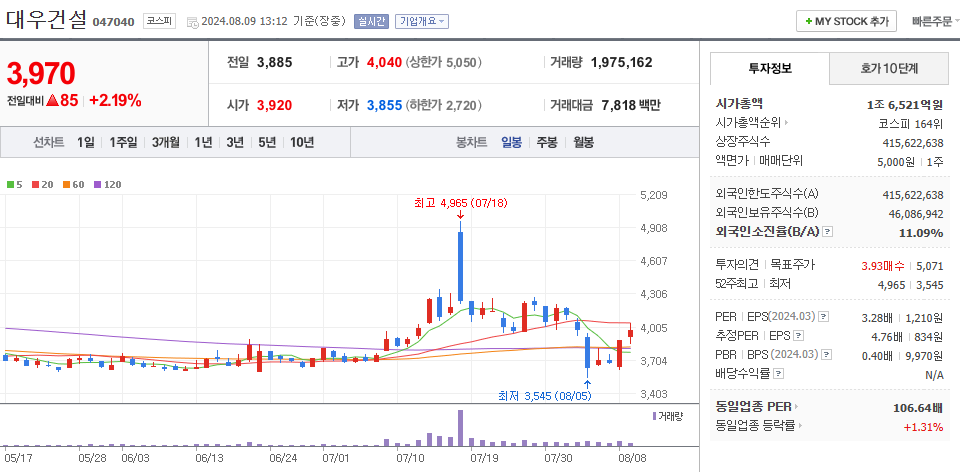Click the MY STOCK 추가 button
This screenshot has width=964, height=472.
click(847, 22)
